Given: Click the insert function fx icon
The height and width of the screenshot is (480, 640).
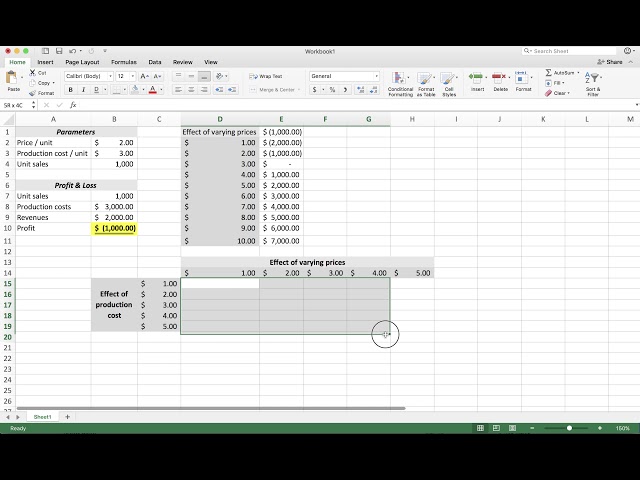Looking at the screenshot, I should (73, 105).
